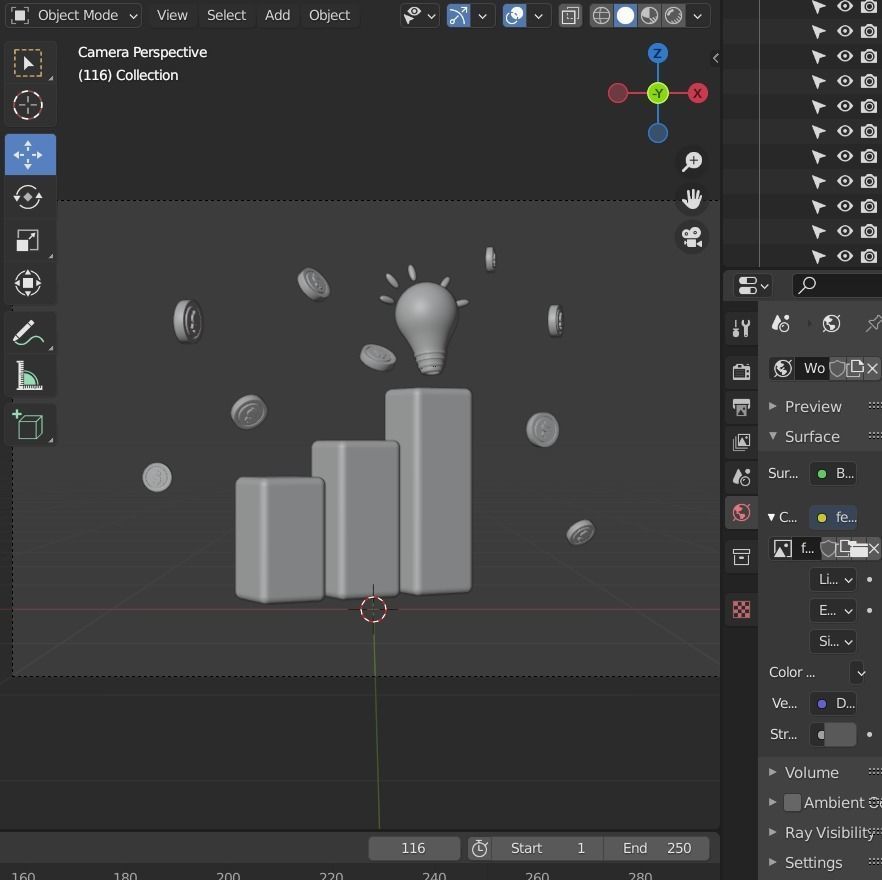
Task: Choose the Measure ruler tool
Action: (28, 375)
